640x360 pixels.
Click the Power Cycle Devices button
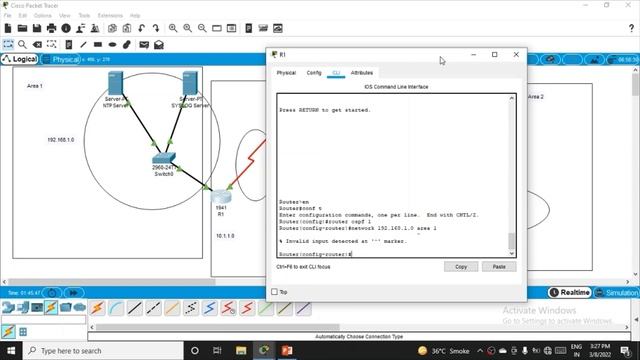tap(52, 293)
